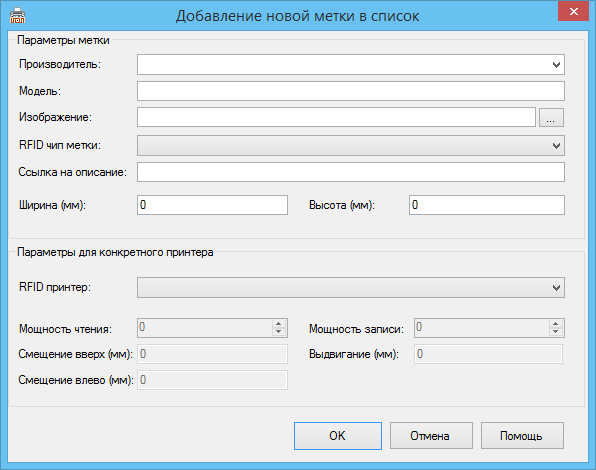Open the RFID принтер dropdown

pos(351,288)
